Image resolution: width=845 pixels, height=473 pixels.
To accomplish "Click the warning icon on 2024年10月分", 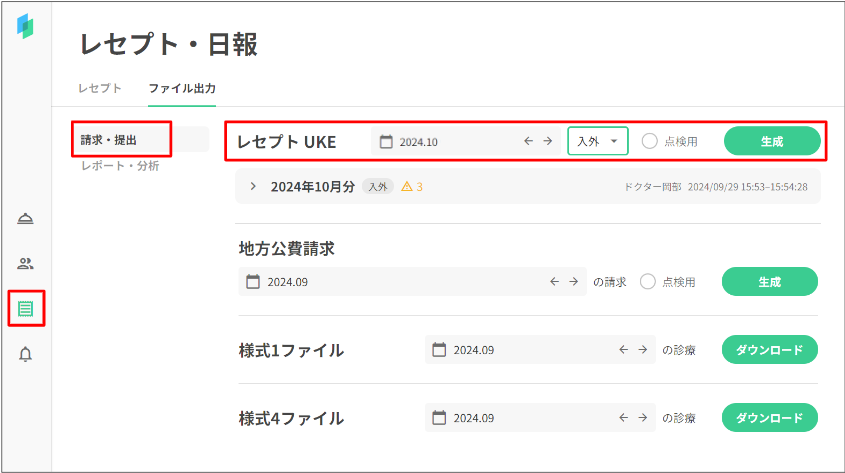I will coord(407,187).
